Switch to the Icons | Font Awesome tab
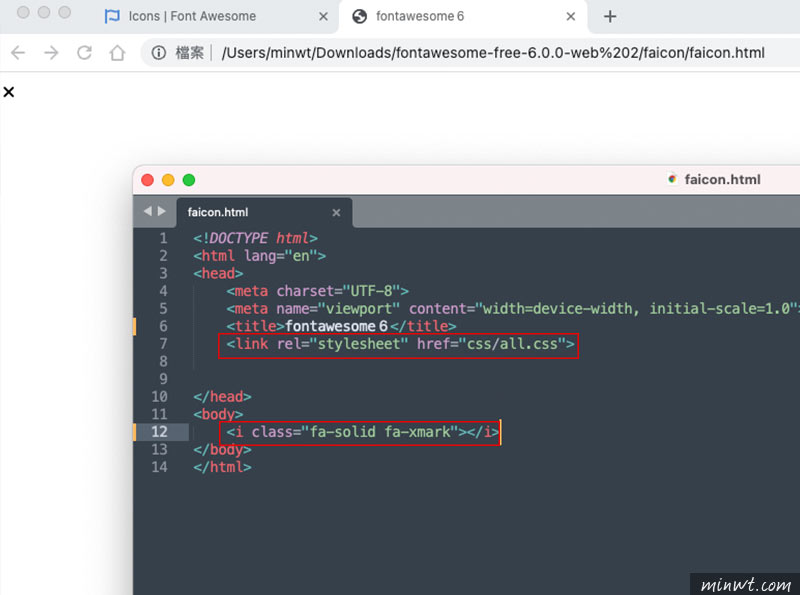Viewport: 800px width, 595px height. pyautogui.click(x=192, y=16)
